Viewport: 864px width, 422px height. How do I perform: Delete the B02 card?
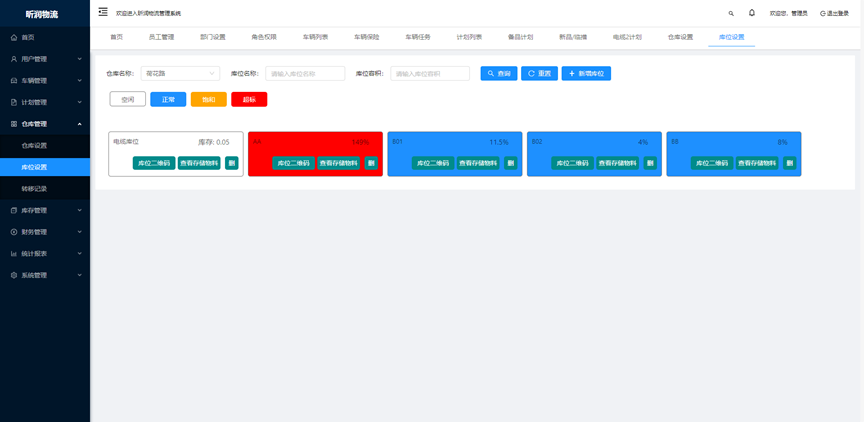coord(650,163)
